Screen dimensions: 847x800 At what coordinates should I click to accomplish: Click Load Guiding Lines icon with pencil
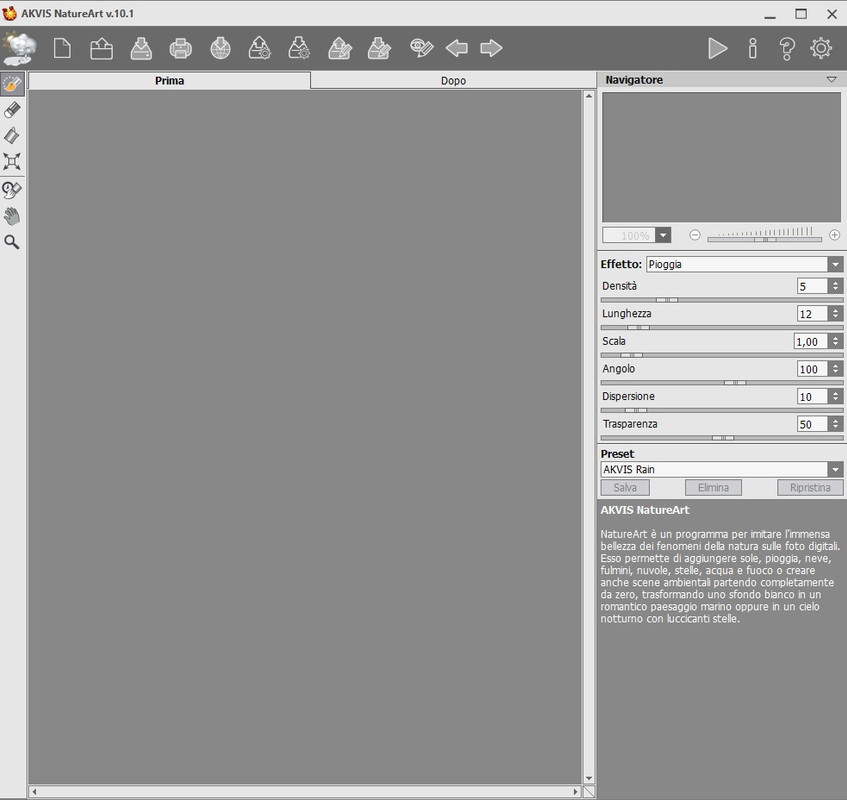tap(340, 48)
